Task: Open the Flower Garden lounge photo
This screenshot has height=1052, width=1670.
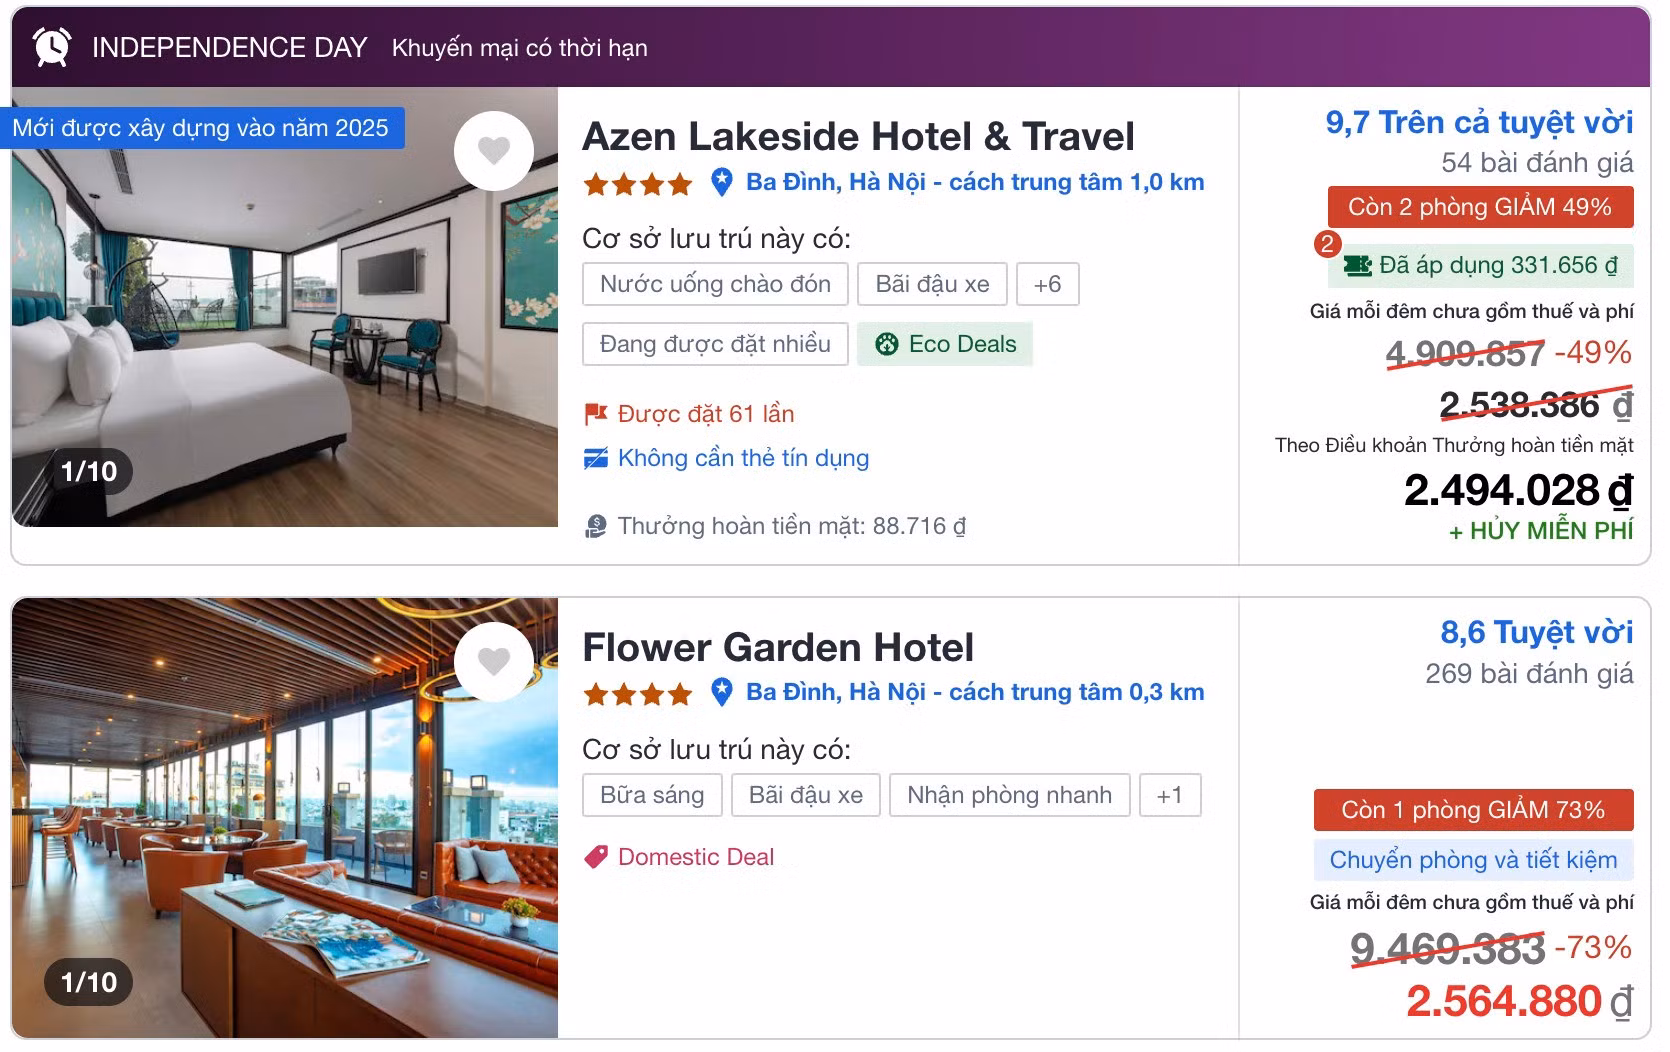Action: (x=285, y=818)
